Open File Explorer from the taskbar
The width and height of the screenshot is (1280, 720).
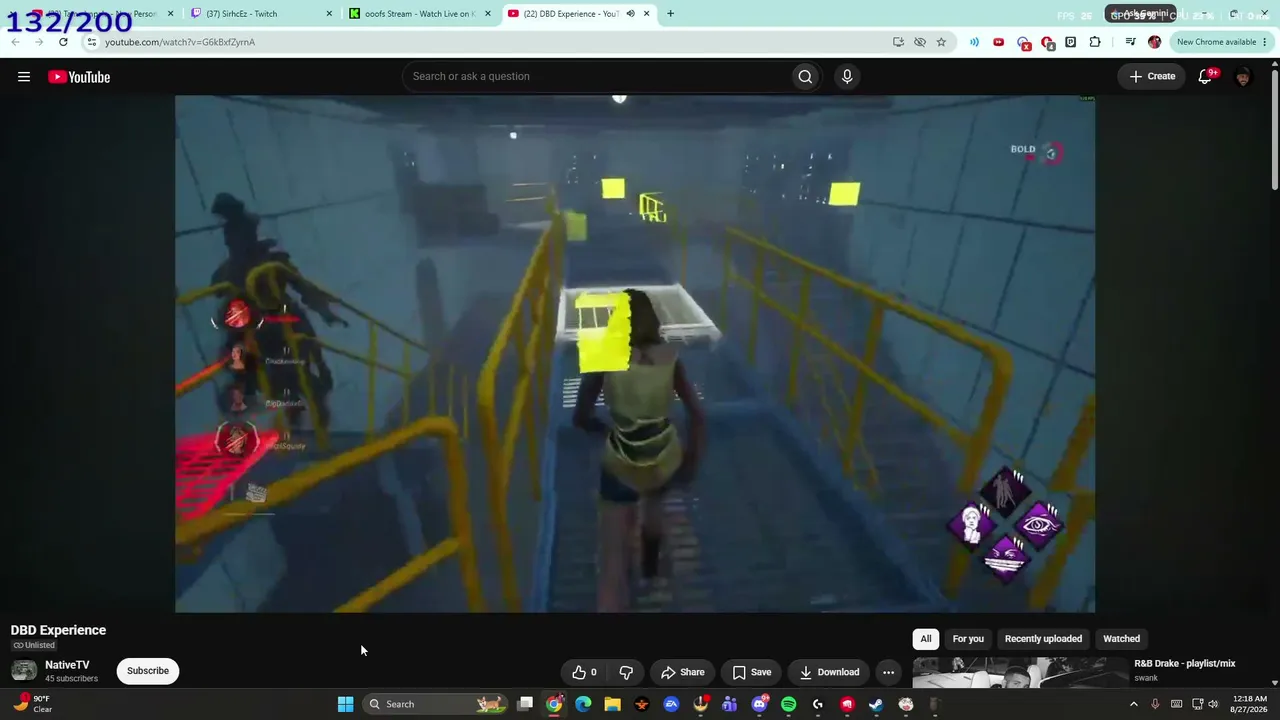(x=612, y=704)
